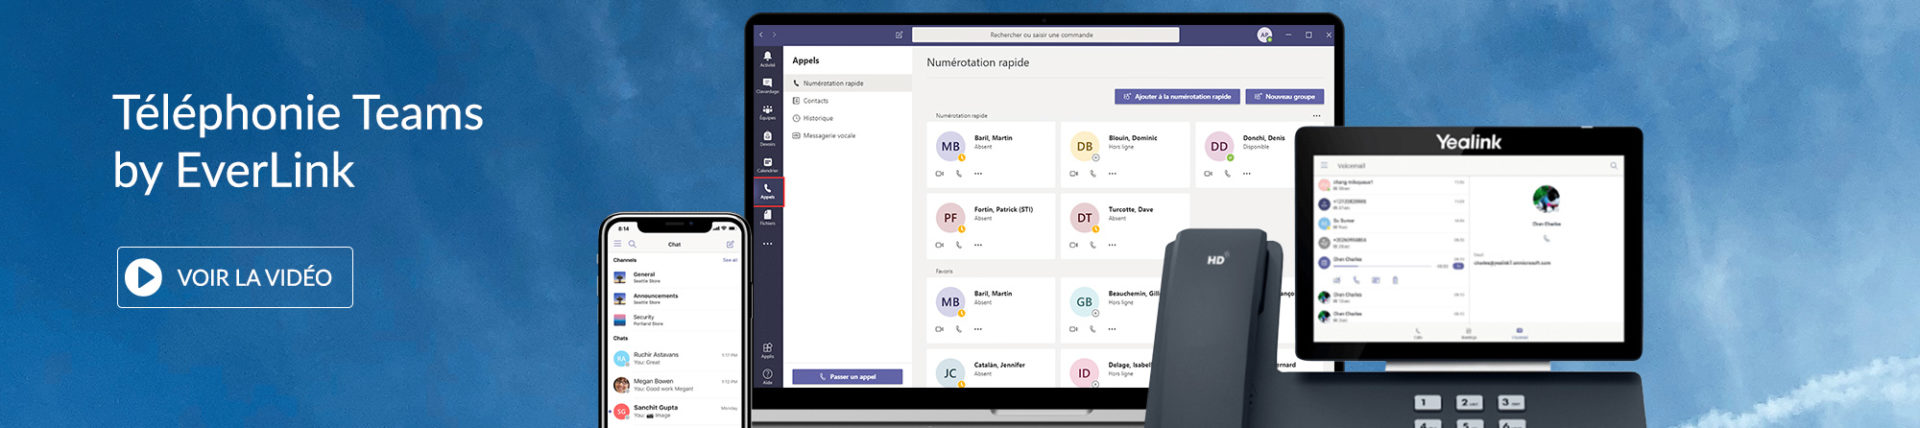The image size is (1920, 428).
Task: Open more options for Numérotation rapide group
Action: coord(1316,116)
